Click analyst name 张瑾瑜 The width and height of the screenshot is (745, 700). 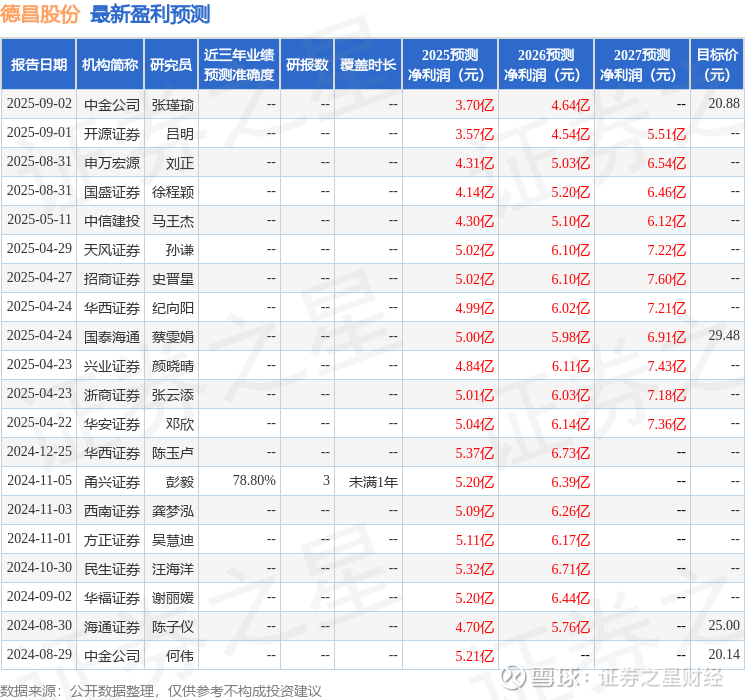point(173,105)
